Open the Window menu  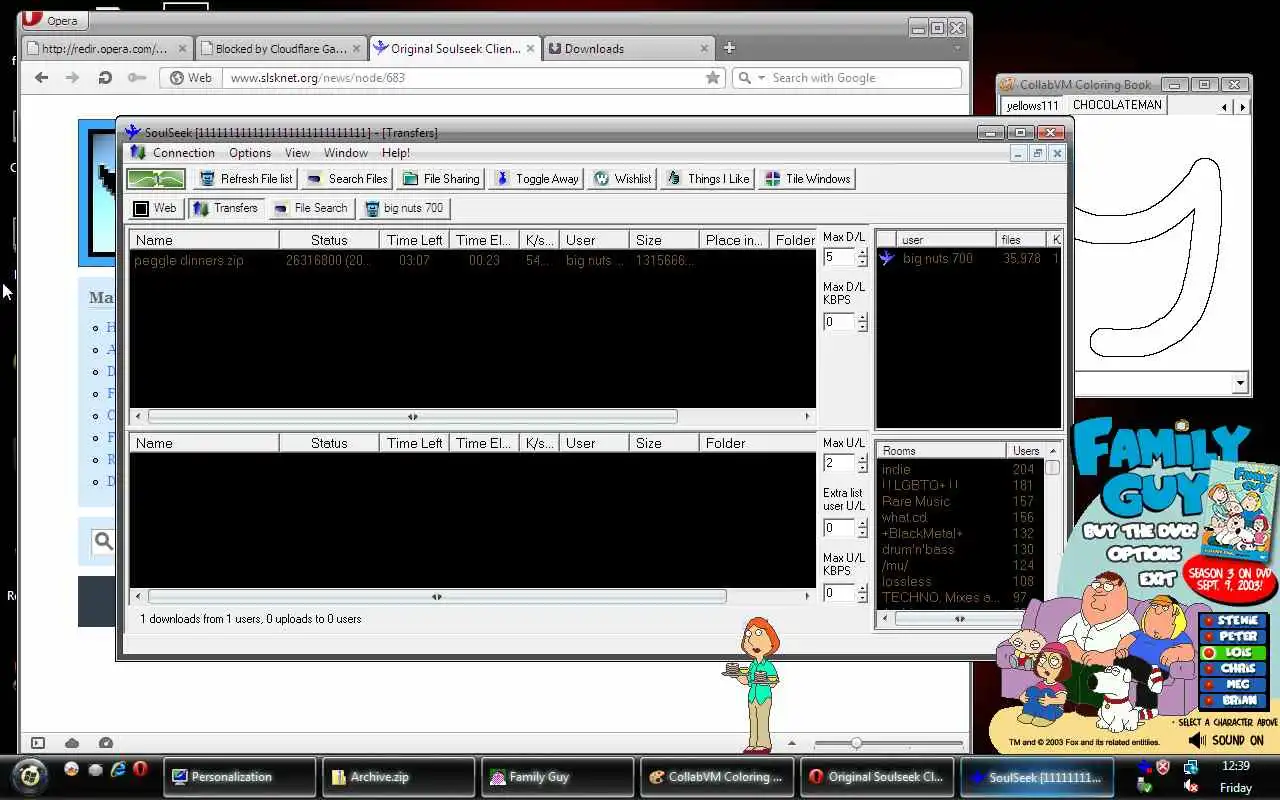[346, 153]
